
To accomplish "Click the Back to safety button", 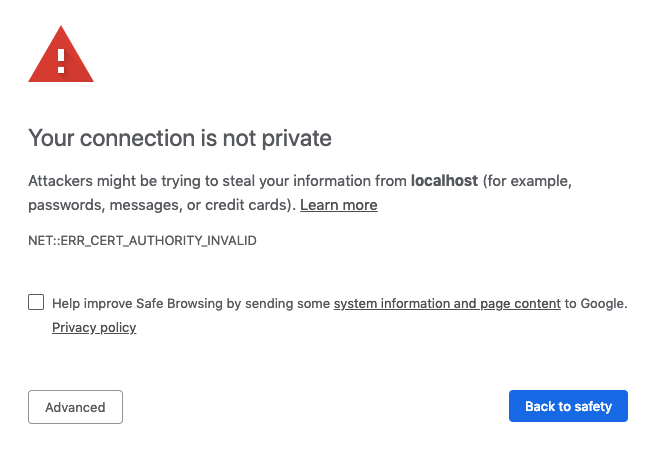I will tap(568, 406).
